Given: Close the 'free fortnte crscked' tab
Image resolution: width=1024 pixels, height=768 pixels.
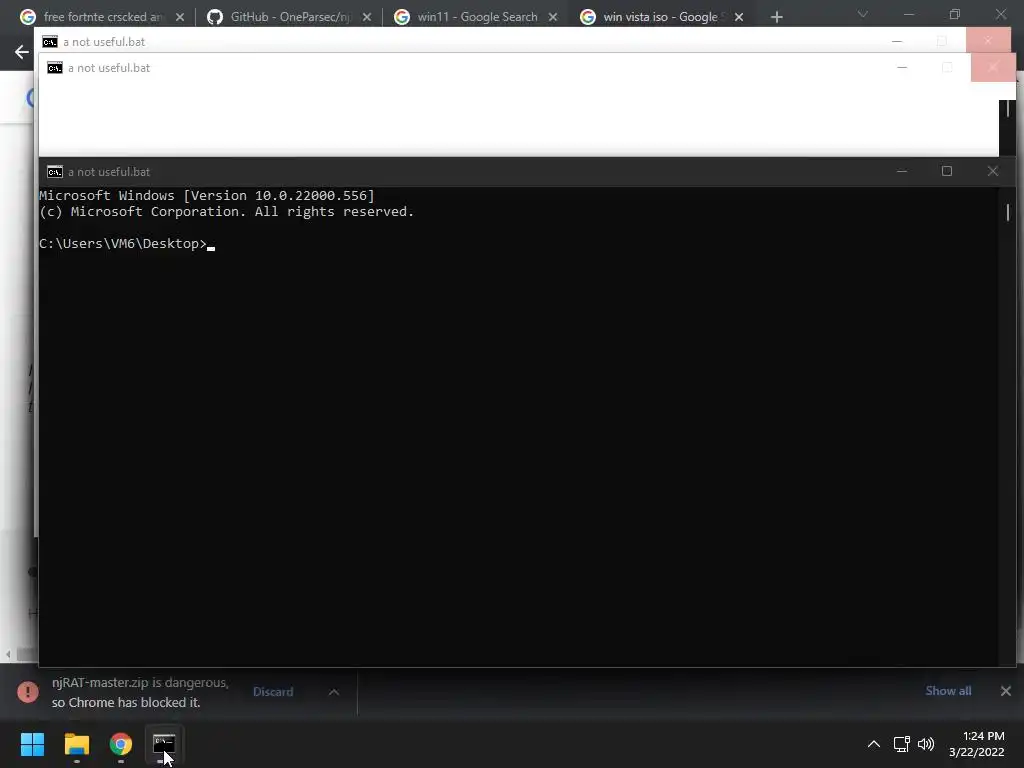Looking at the screenshot, I should (180, 17).
